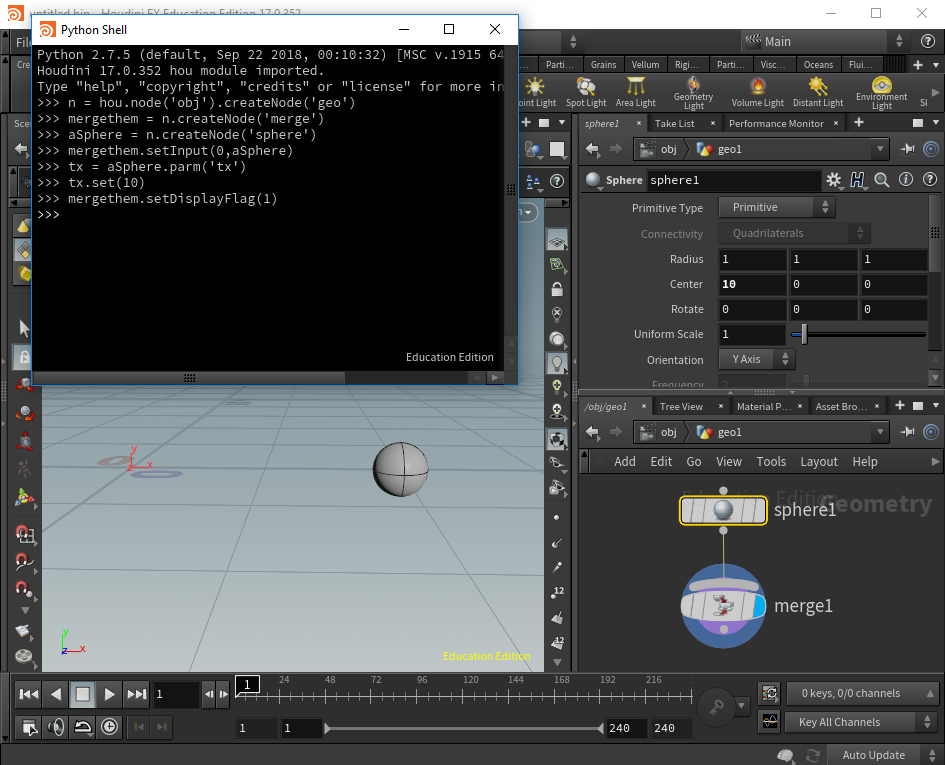The height and width of the screenshot is (765, 945).
Task: Open the Layout menu in network editor
Action: [818, 461]
